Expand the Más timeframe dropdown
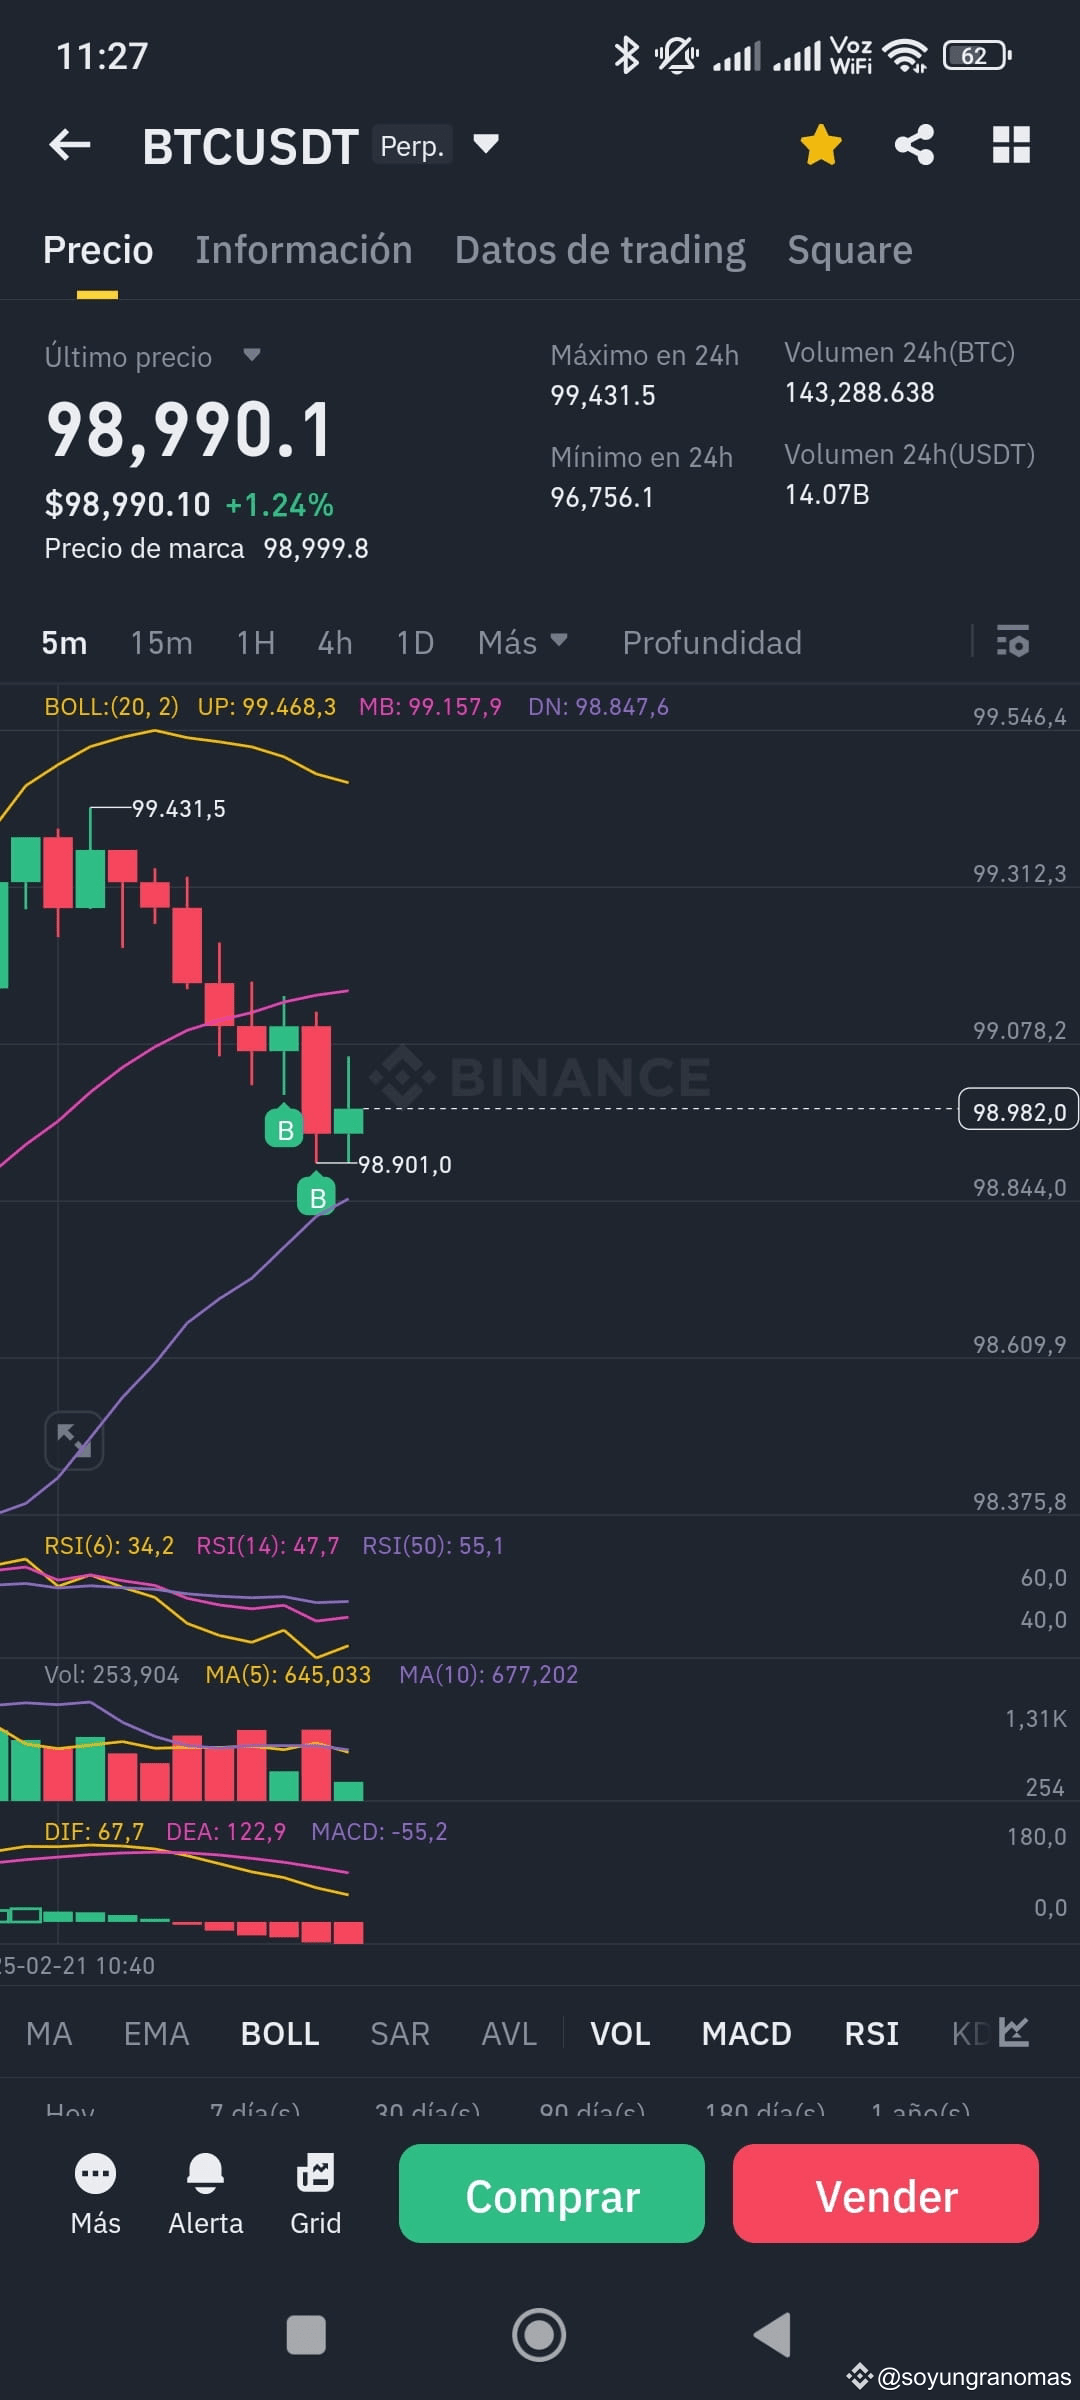The image size is (1080, 2400). (522, 643)
